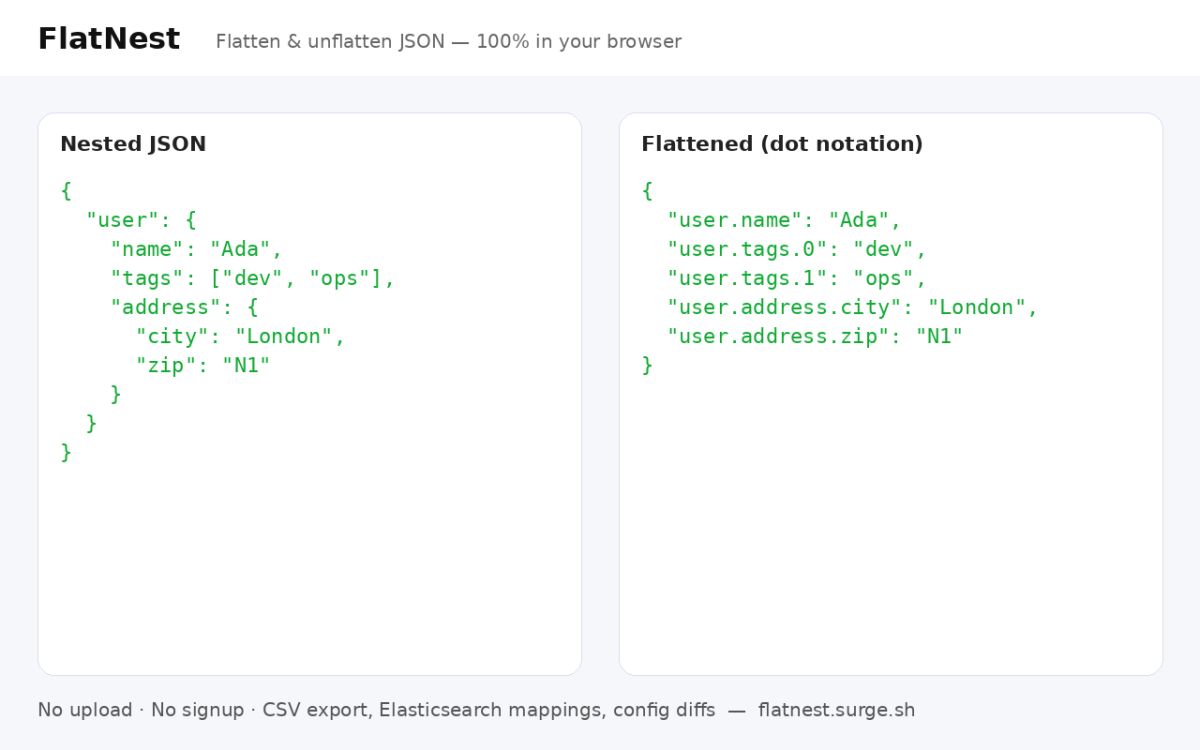
Task: Click the nested "user": { line
Action: click(142, 220)
